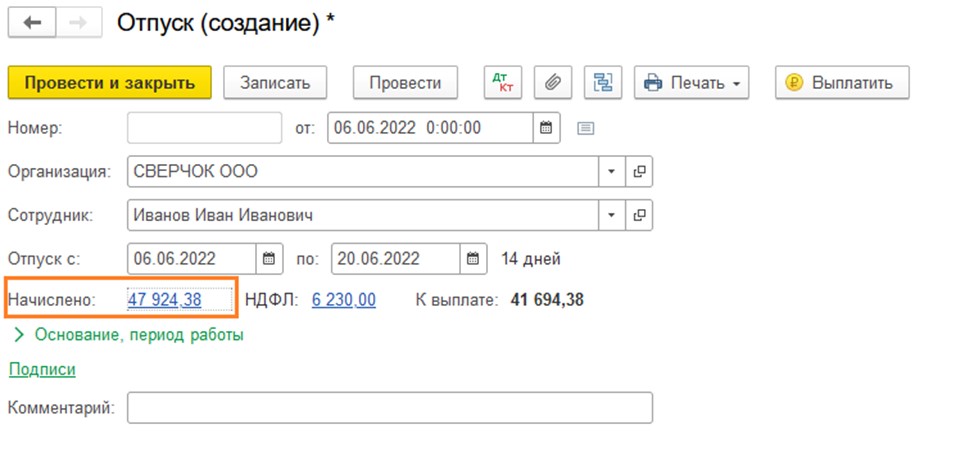
Task: Expand Основание, период работы section
Action: click(x=129, y=335)
